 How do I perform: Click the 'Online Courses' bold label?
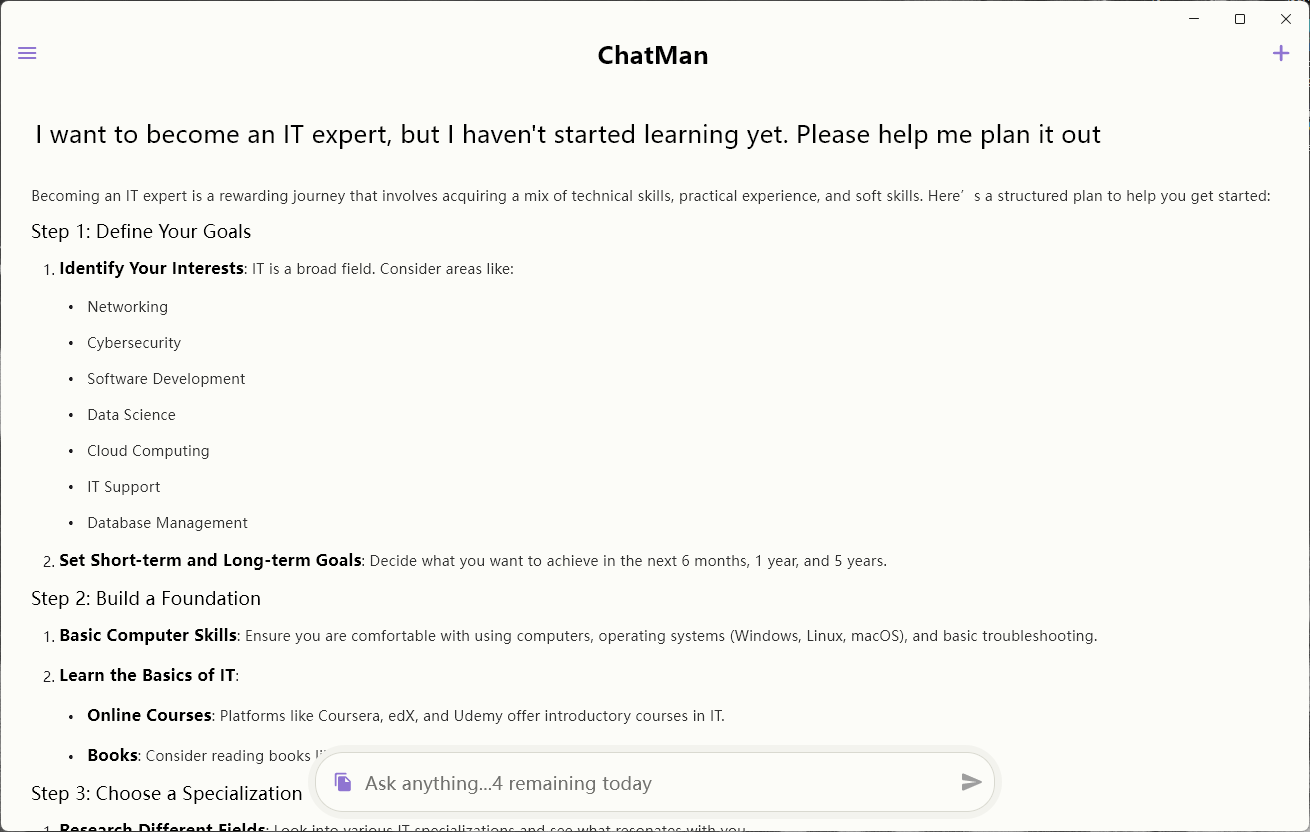[149, 716]
